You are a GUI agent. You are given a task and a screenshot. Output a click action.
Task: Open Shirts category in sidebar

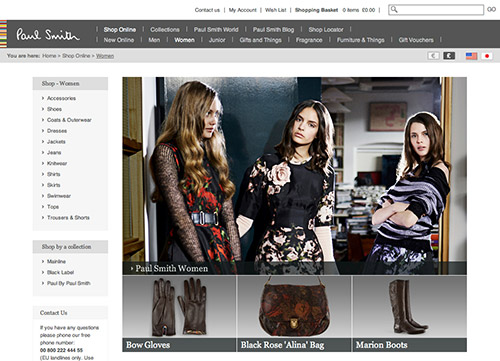[54, 174]
